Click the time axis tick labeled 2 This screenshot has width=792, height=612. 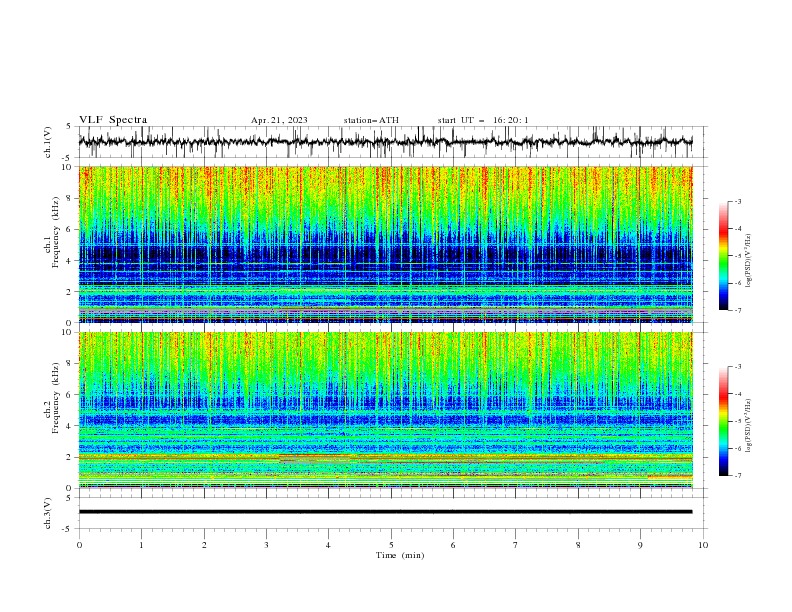pyautogui.click(x=204, y=545)
